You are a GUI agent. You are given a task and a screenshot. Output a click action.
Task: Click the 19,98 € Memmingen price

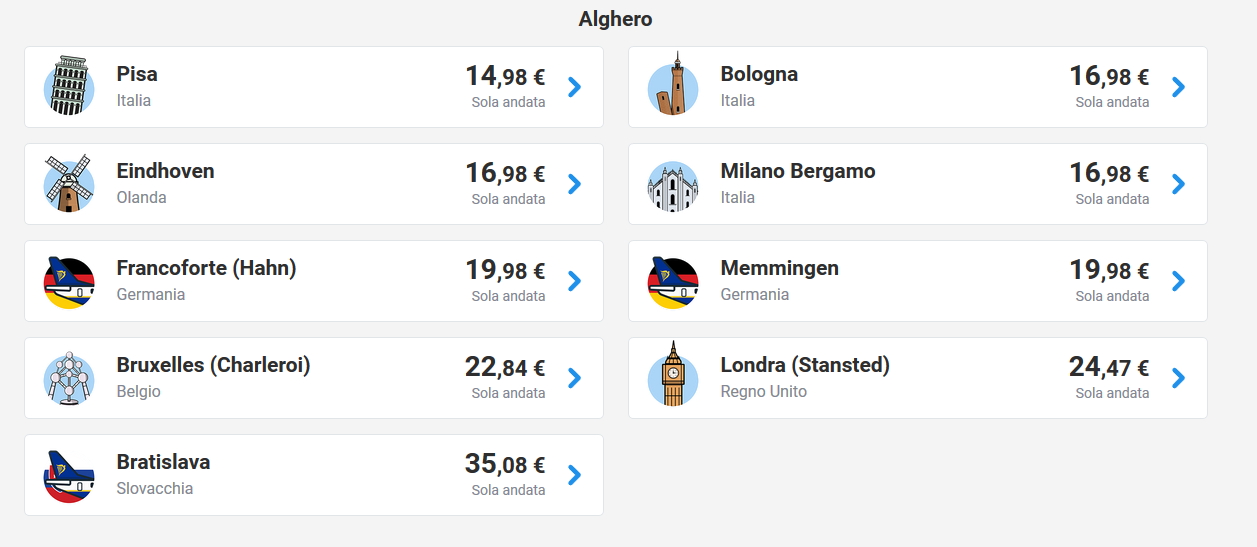pyautogui.click(x=1109, y=271)
